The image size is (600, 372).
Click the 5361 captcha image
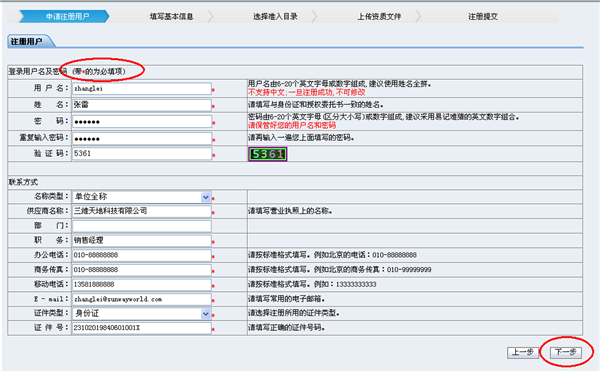(x=267, y=154)
